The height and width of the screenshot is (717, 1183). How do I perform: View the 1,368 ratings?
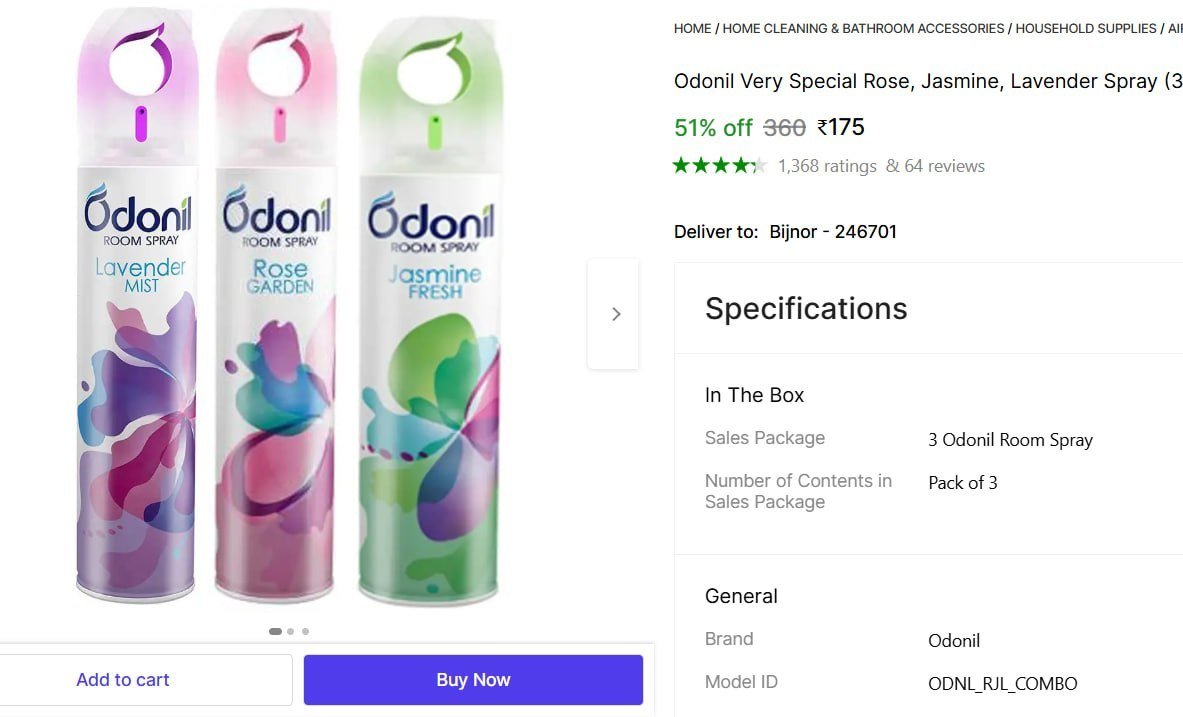(826, 166)
